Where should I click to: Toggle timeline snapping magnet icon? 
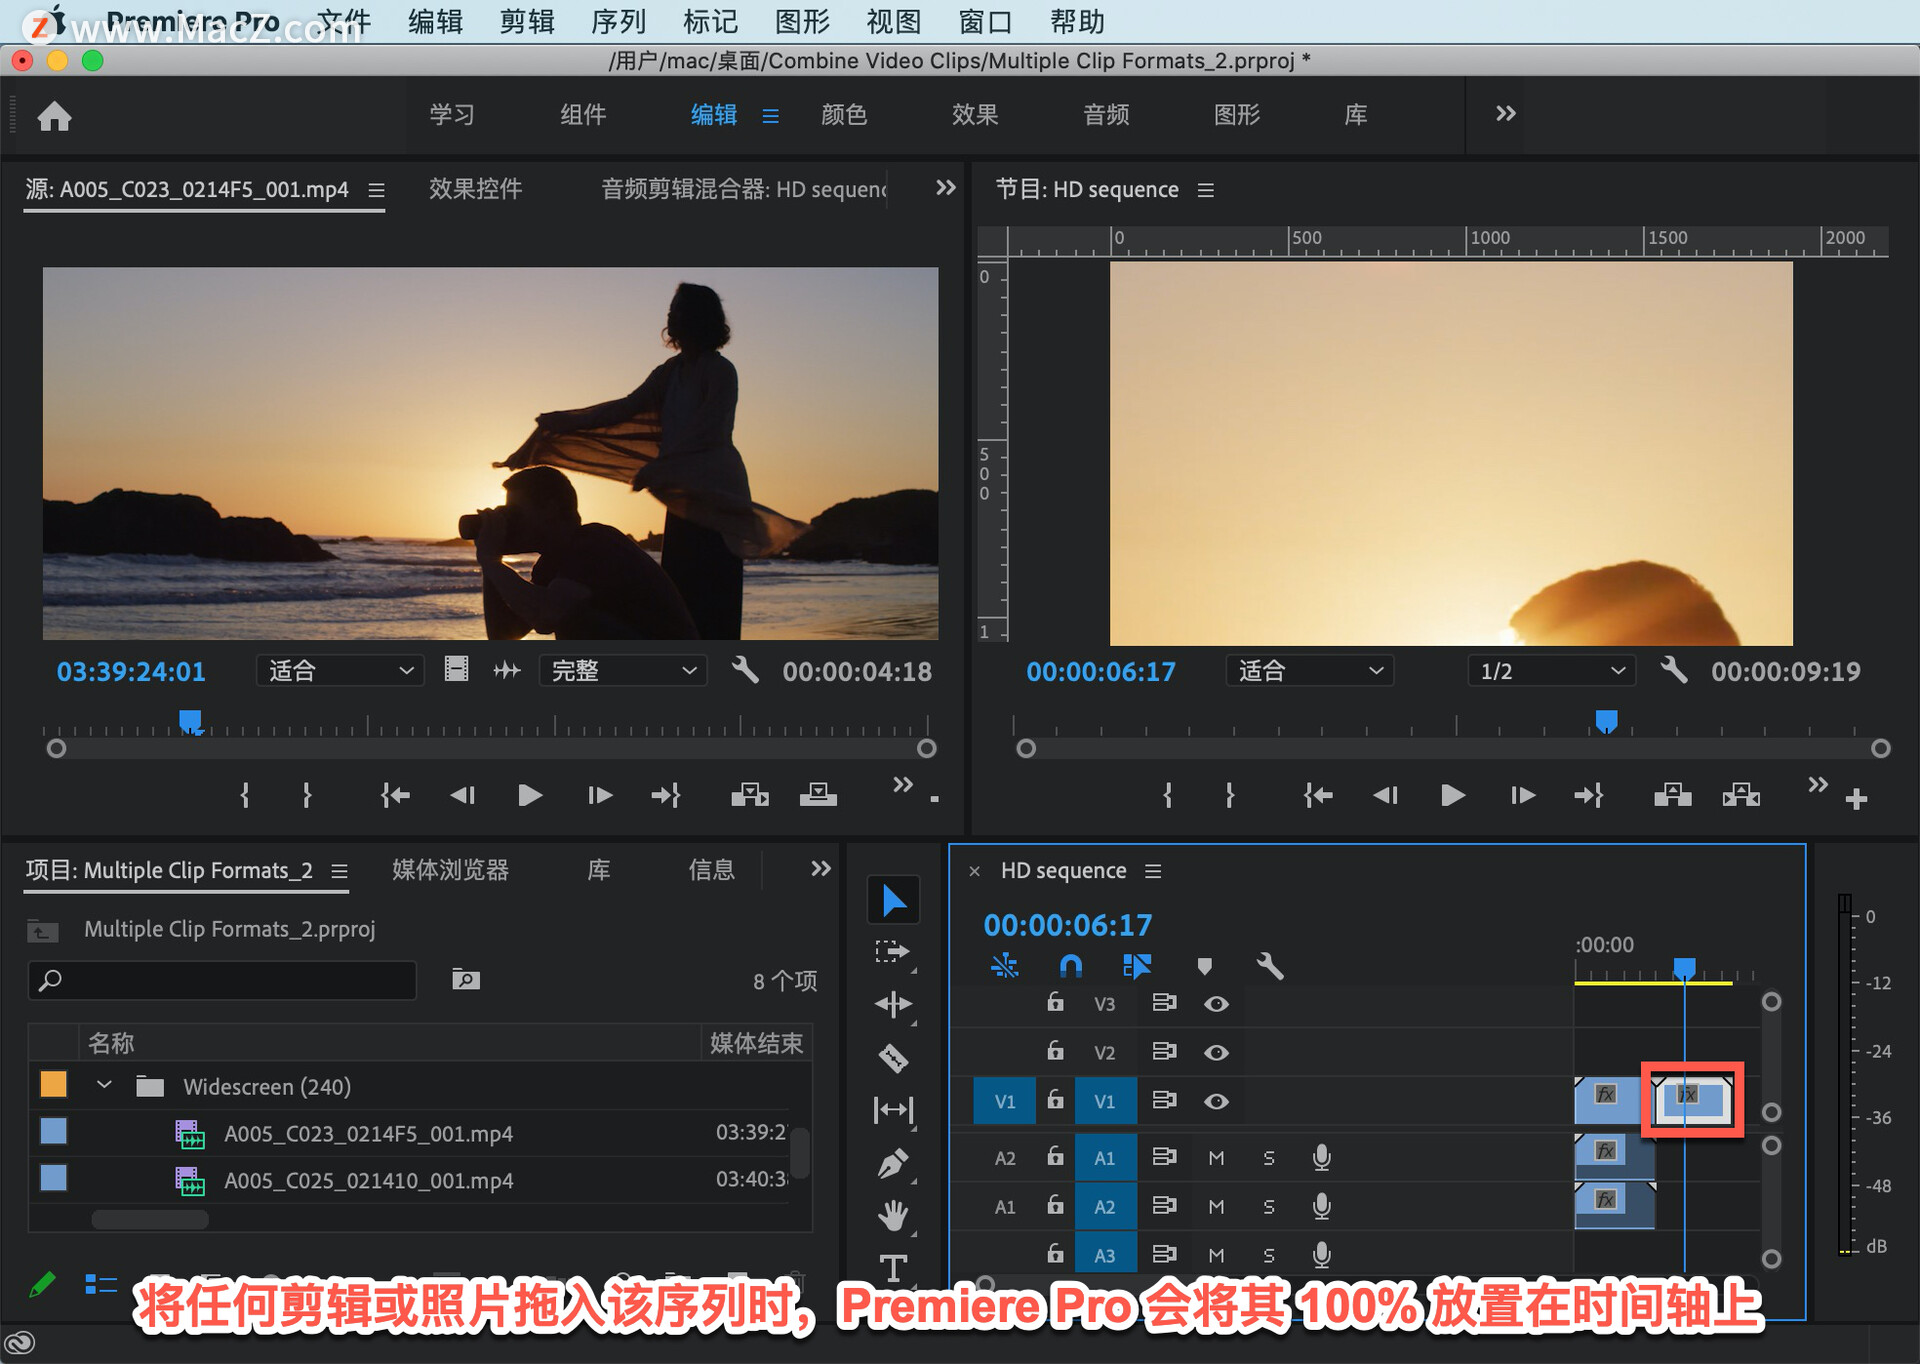coord(1070,965)
